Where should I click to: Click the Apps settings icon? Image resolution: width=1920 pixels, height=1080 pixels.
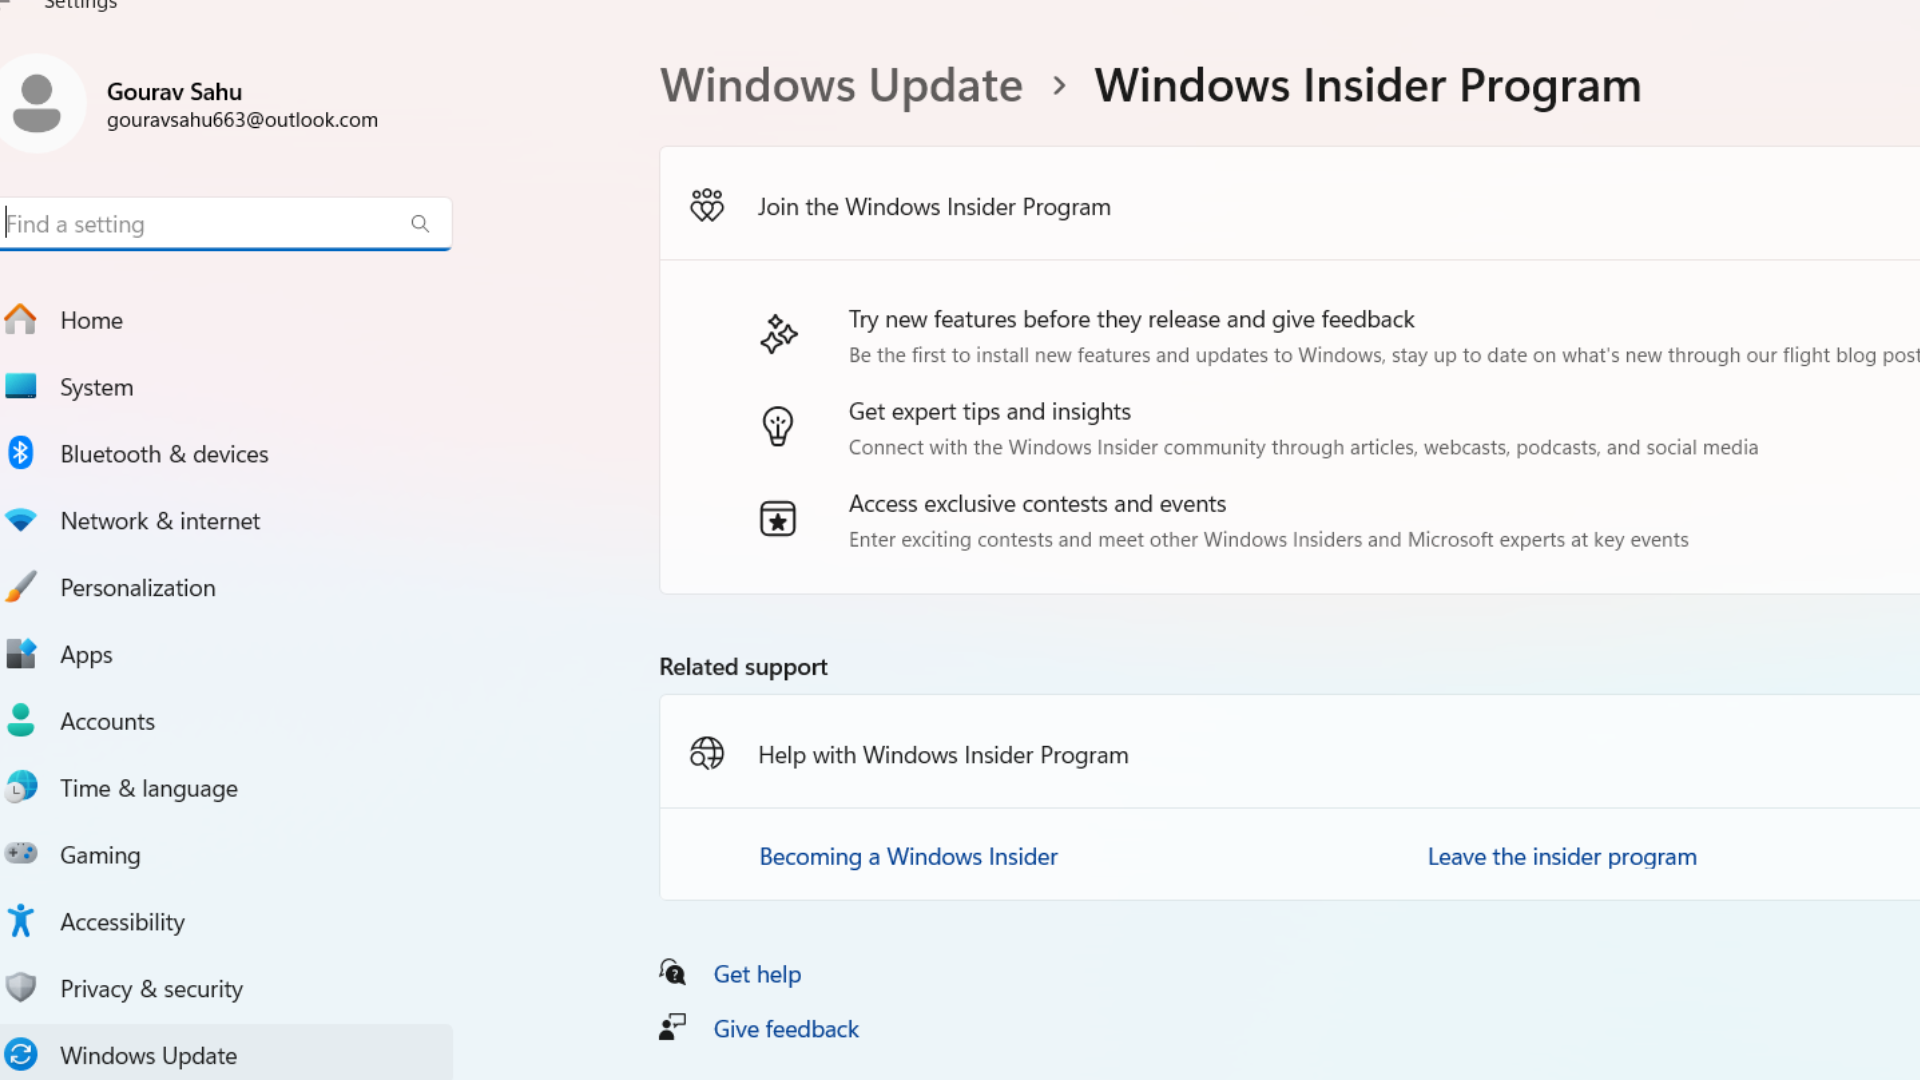tap(22, 654)
